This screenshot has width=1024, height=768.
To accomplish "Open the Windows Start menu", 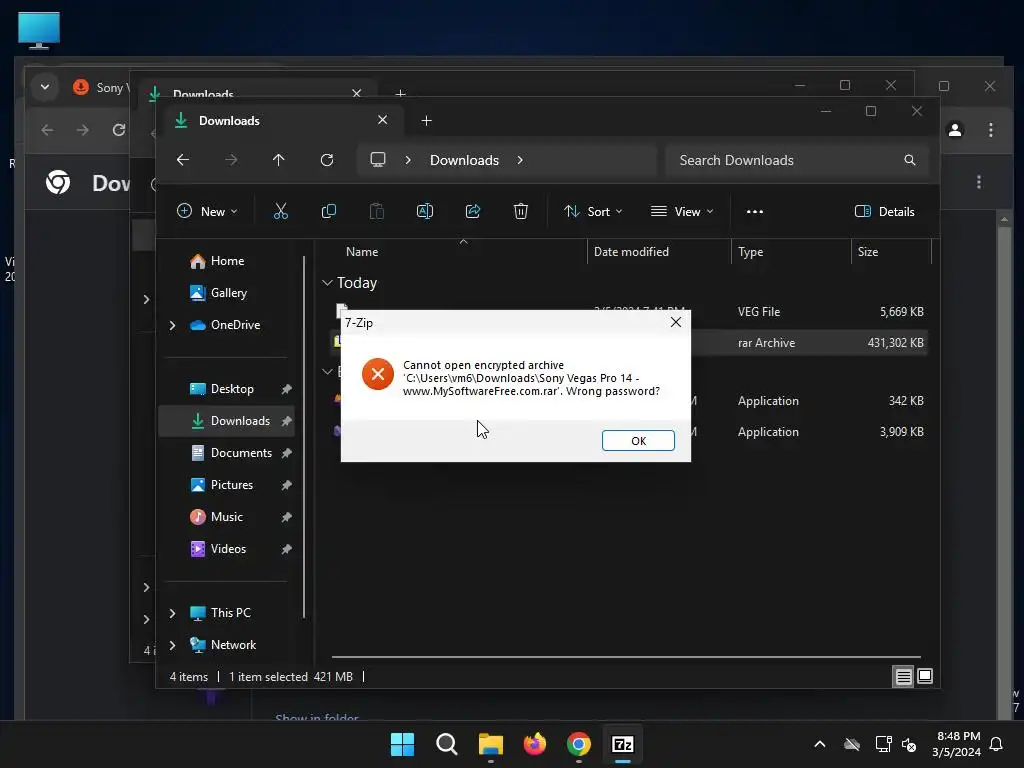I will click(x=402, y=744).
